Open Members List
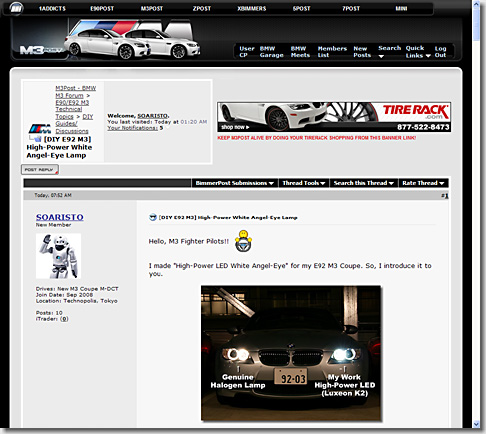Image resolution: width=486 pixels, height=434 pixels. click(332, 52)
